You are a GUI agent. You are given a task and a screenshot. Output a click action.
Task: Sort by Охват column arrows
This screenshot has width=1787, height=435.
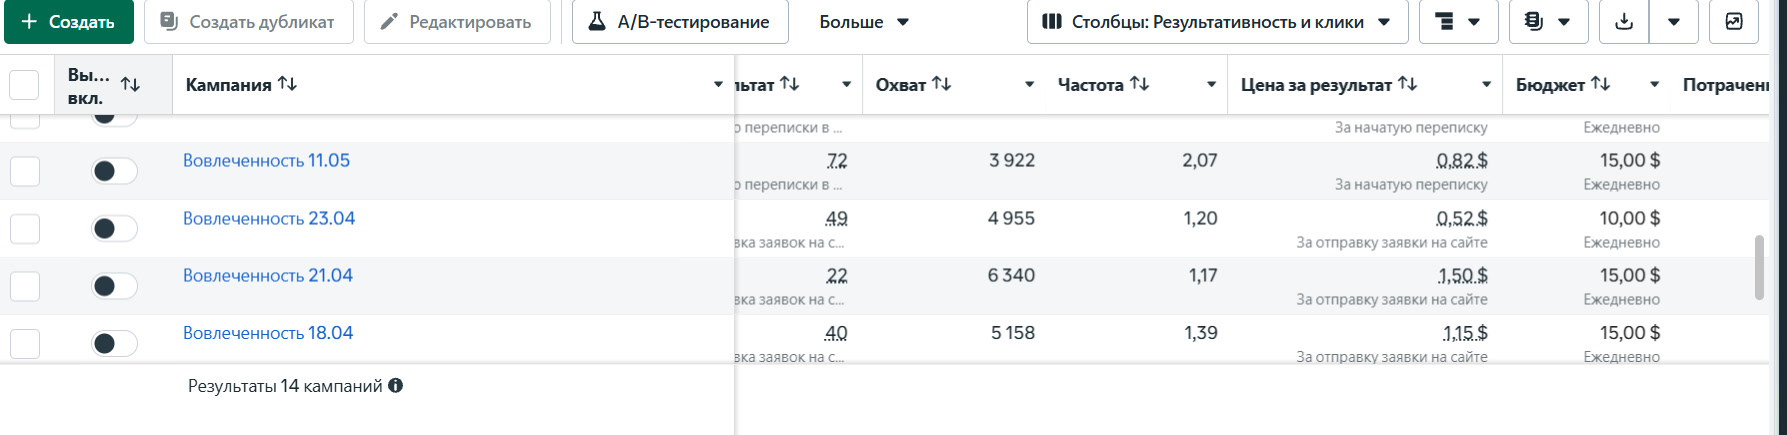(941, 84)
